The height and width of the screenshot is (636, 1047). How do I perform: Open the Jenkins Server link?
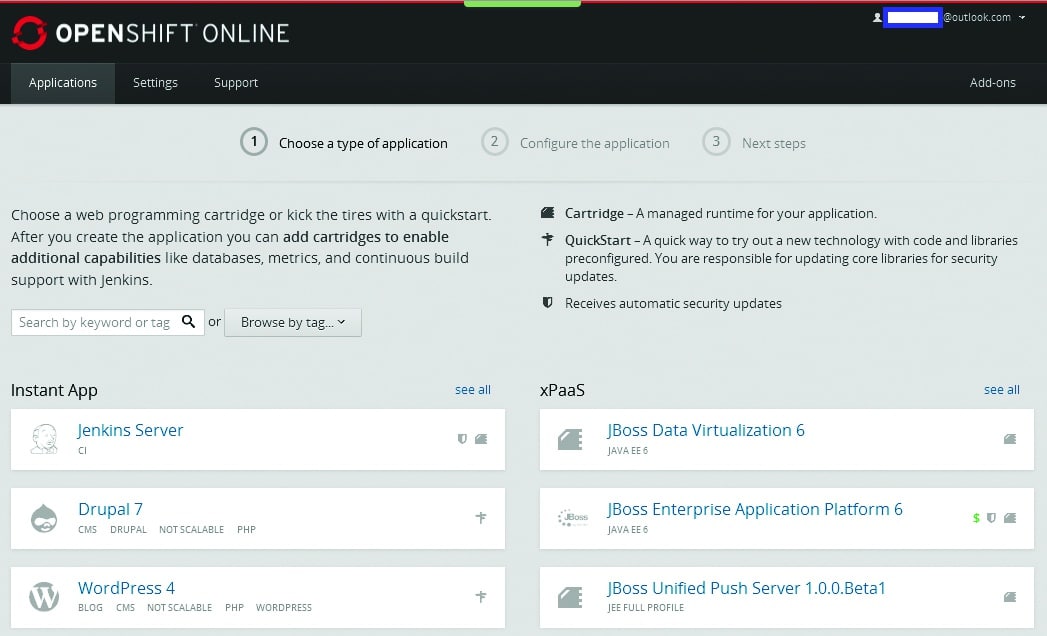pyautogui.click(x=131, y=430)
